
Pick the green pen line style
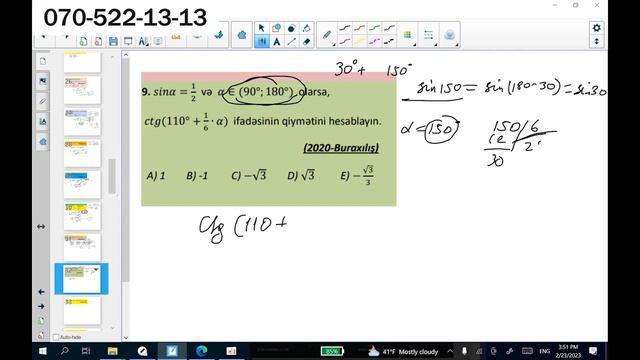click(x=374, y=28)
